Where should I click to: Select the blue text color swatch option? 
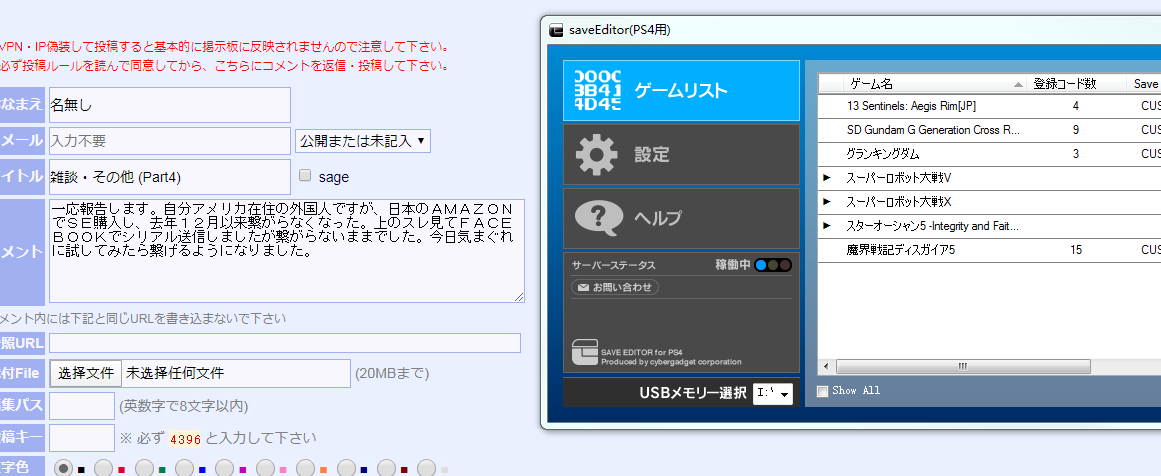tap(184, 467)
